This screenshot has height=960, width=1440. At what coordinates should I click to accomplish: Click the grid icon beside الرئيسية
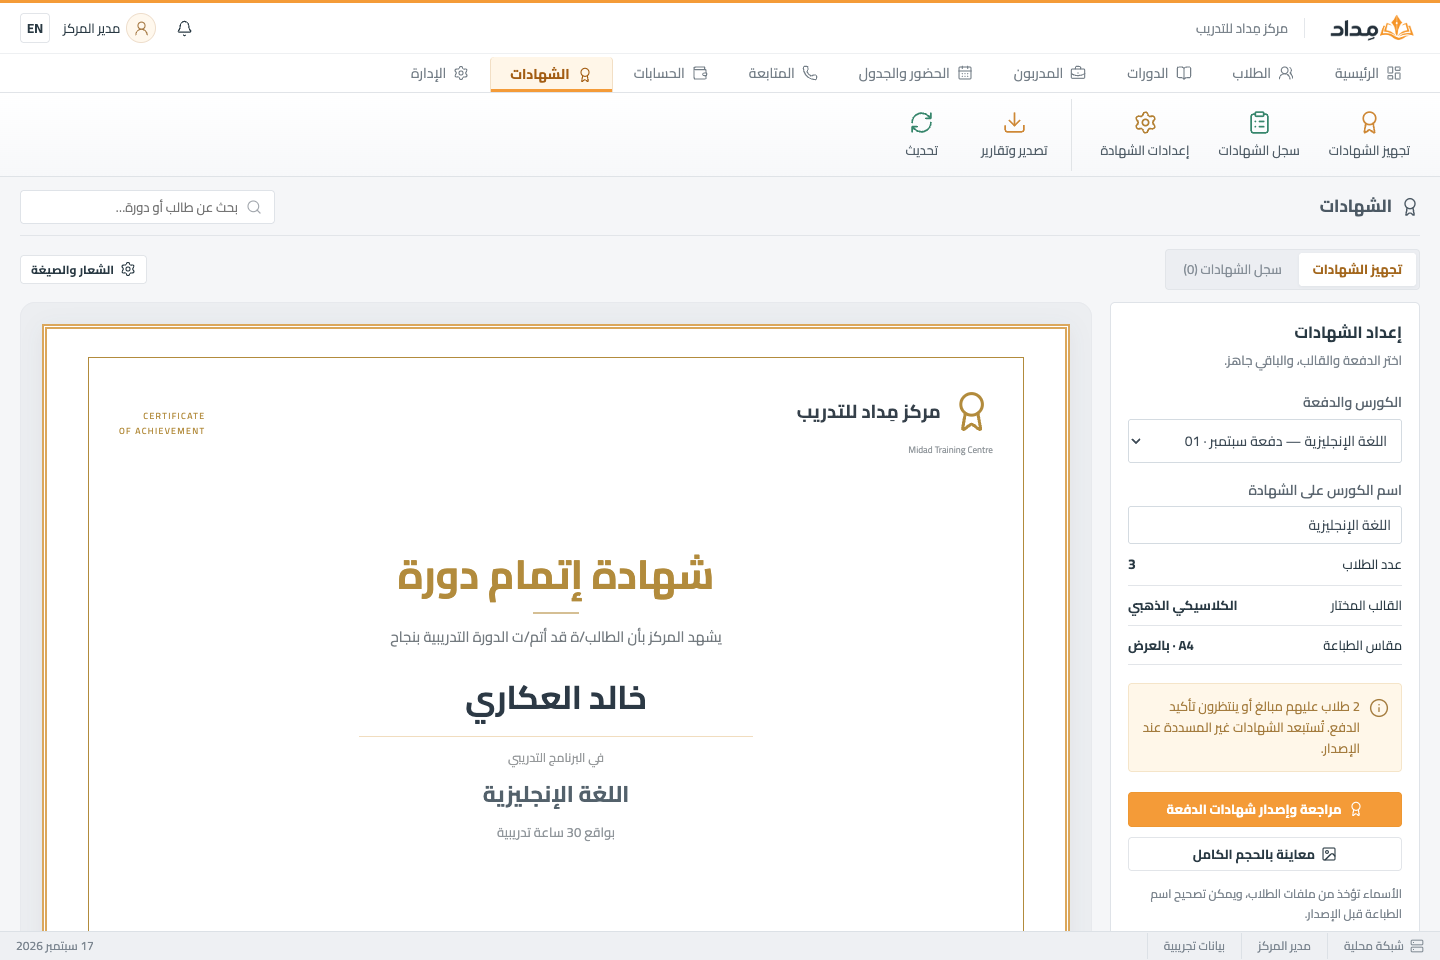[1394, 73]
